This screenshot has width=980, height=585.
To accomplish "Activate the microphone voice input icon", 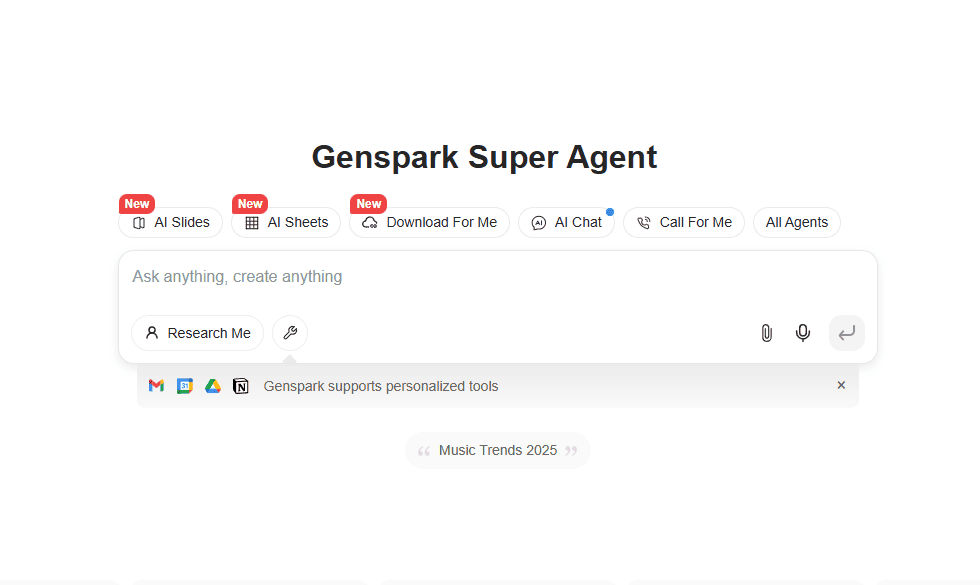I will (x=802, y=332).
